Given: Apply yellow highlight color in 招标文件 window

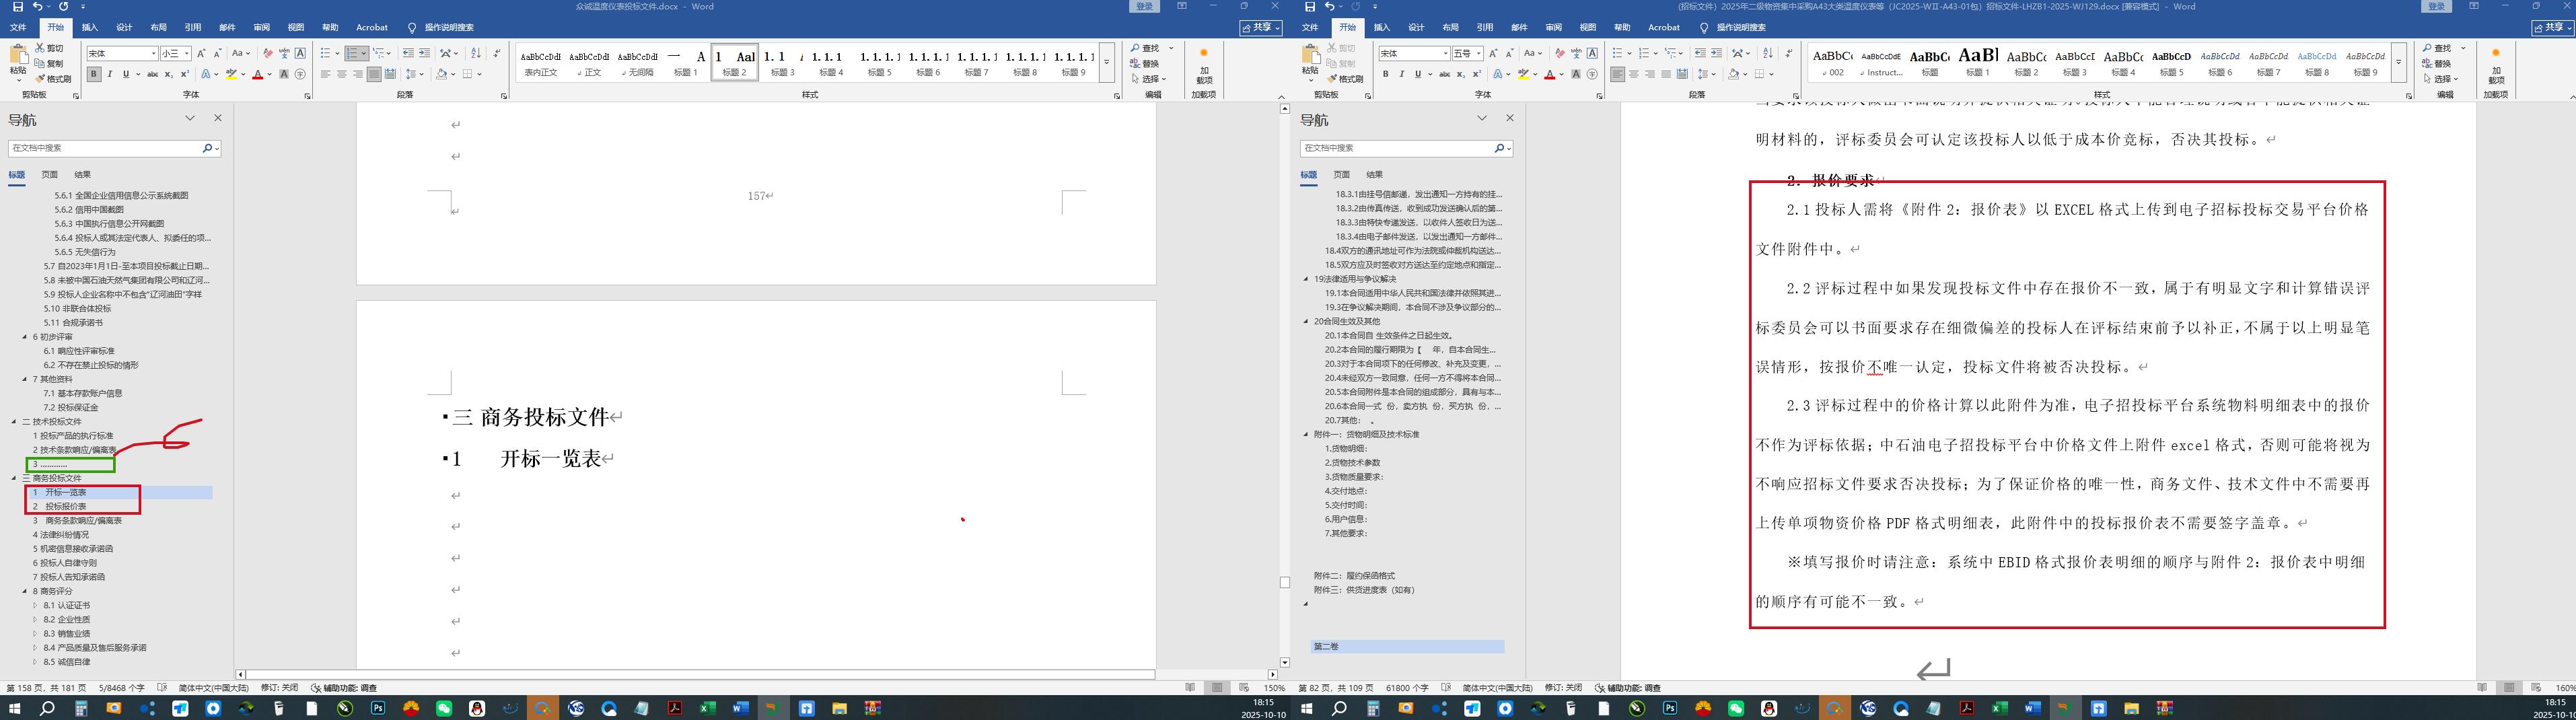Looking at the screenshot, I should [x=1524, y=74].
